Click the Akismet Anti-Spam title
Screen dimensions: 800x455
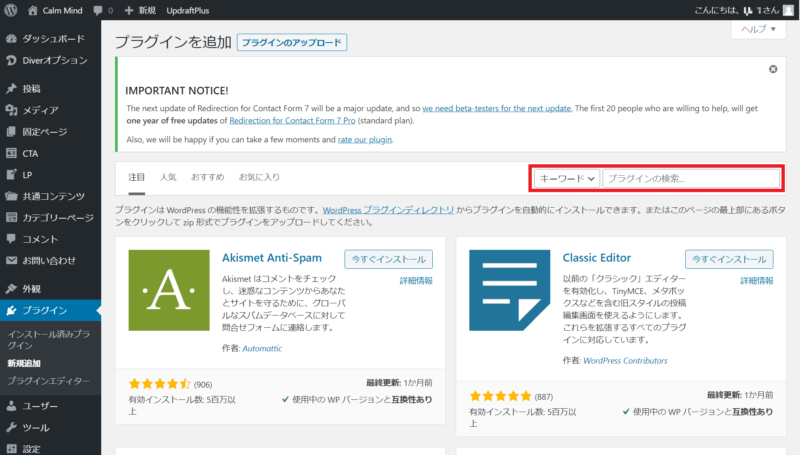point(272,258)
